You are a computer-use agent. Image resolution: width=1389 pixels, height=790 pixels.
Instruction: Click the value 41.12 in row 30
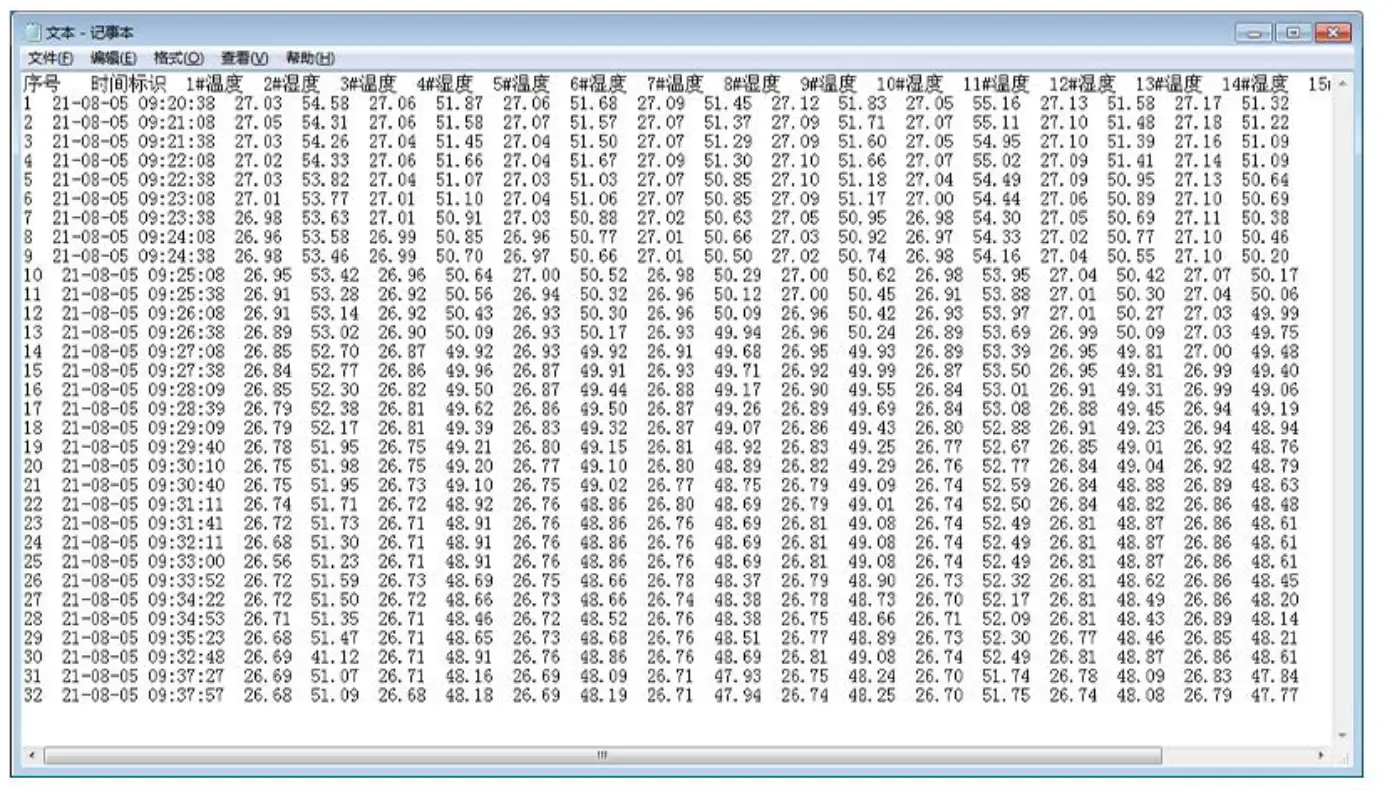click(335, 657)
